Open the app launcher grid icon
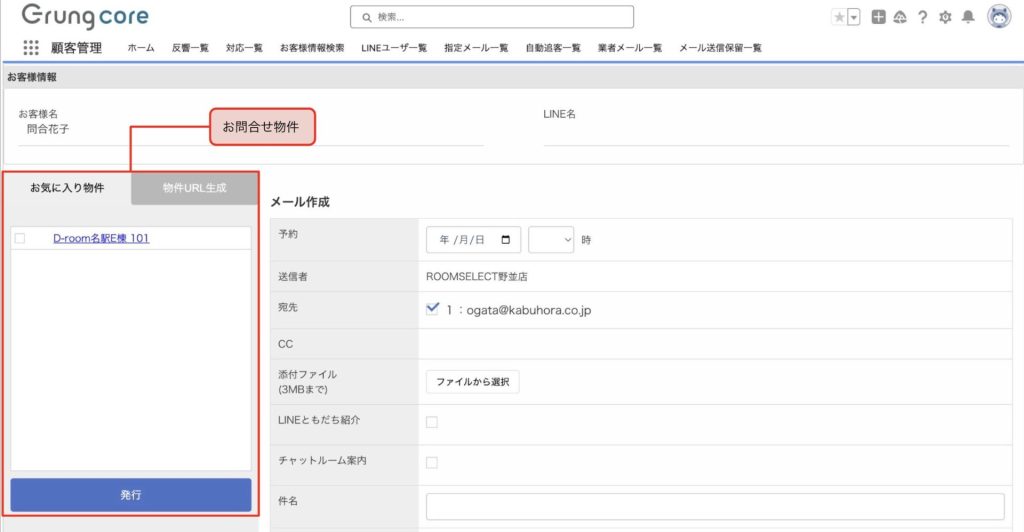Viewport: 1024px width, 532px height. pyautogui.click(x=31, y=47)
